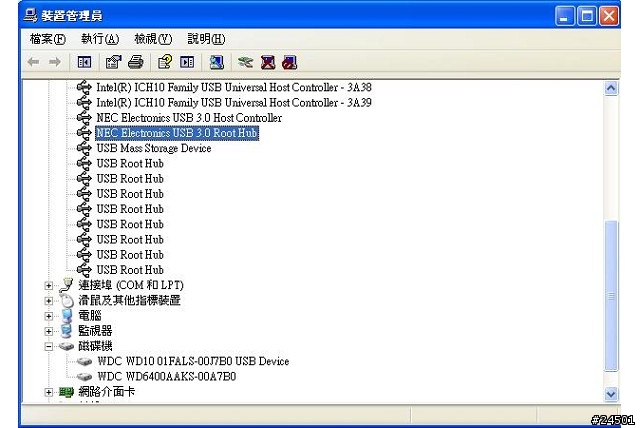Click the Print toolbar icon
Screen dimensions: 640x428
point(136,62)
